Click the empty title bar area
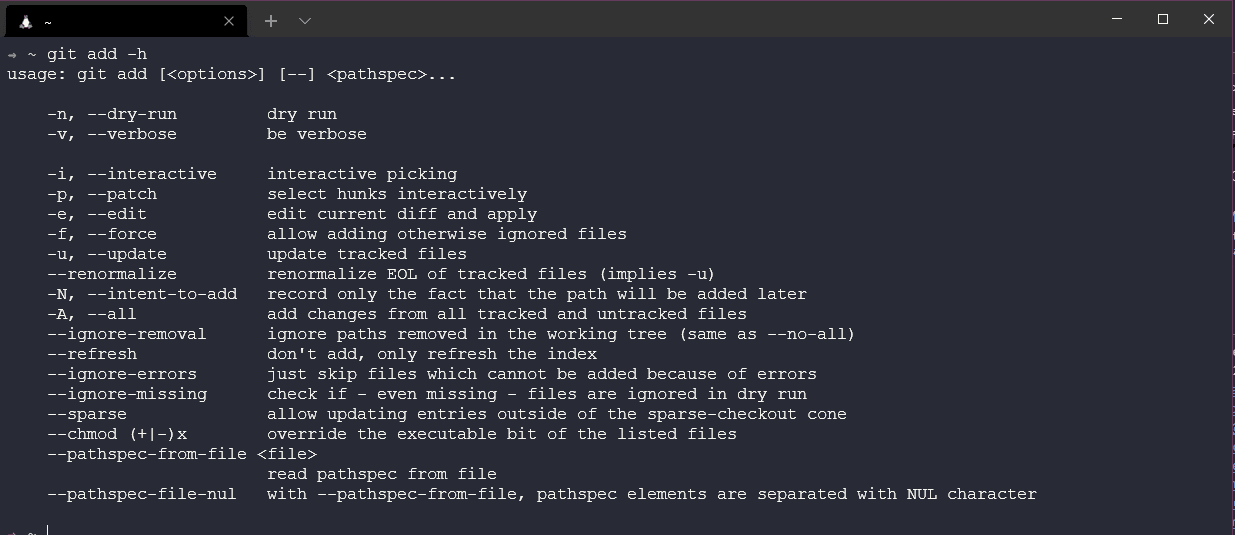This screenshot has height=535, width=1235. (700, 19)
